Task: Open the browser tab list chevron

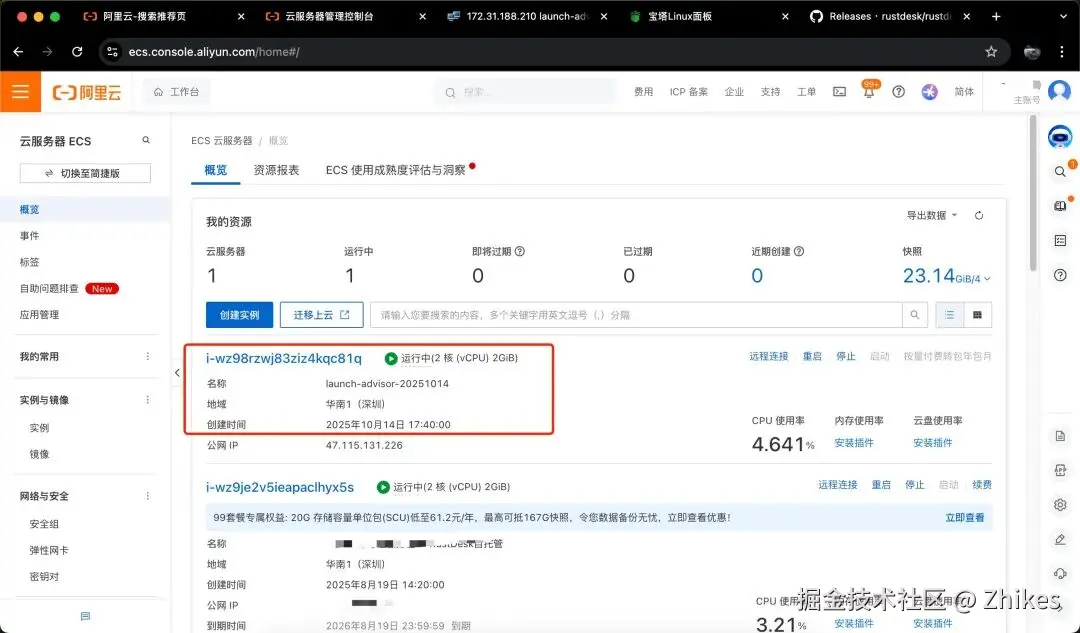Action: point(1063,17)
